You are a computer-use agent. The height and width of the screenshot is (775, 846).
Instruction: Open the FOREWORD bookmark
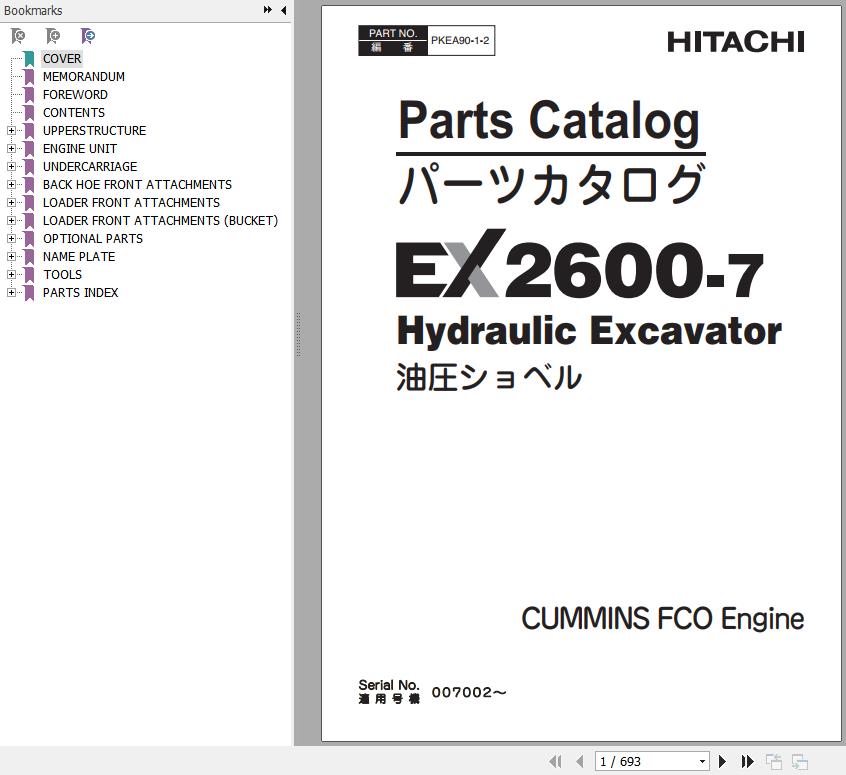pos(75,94)
